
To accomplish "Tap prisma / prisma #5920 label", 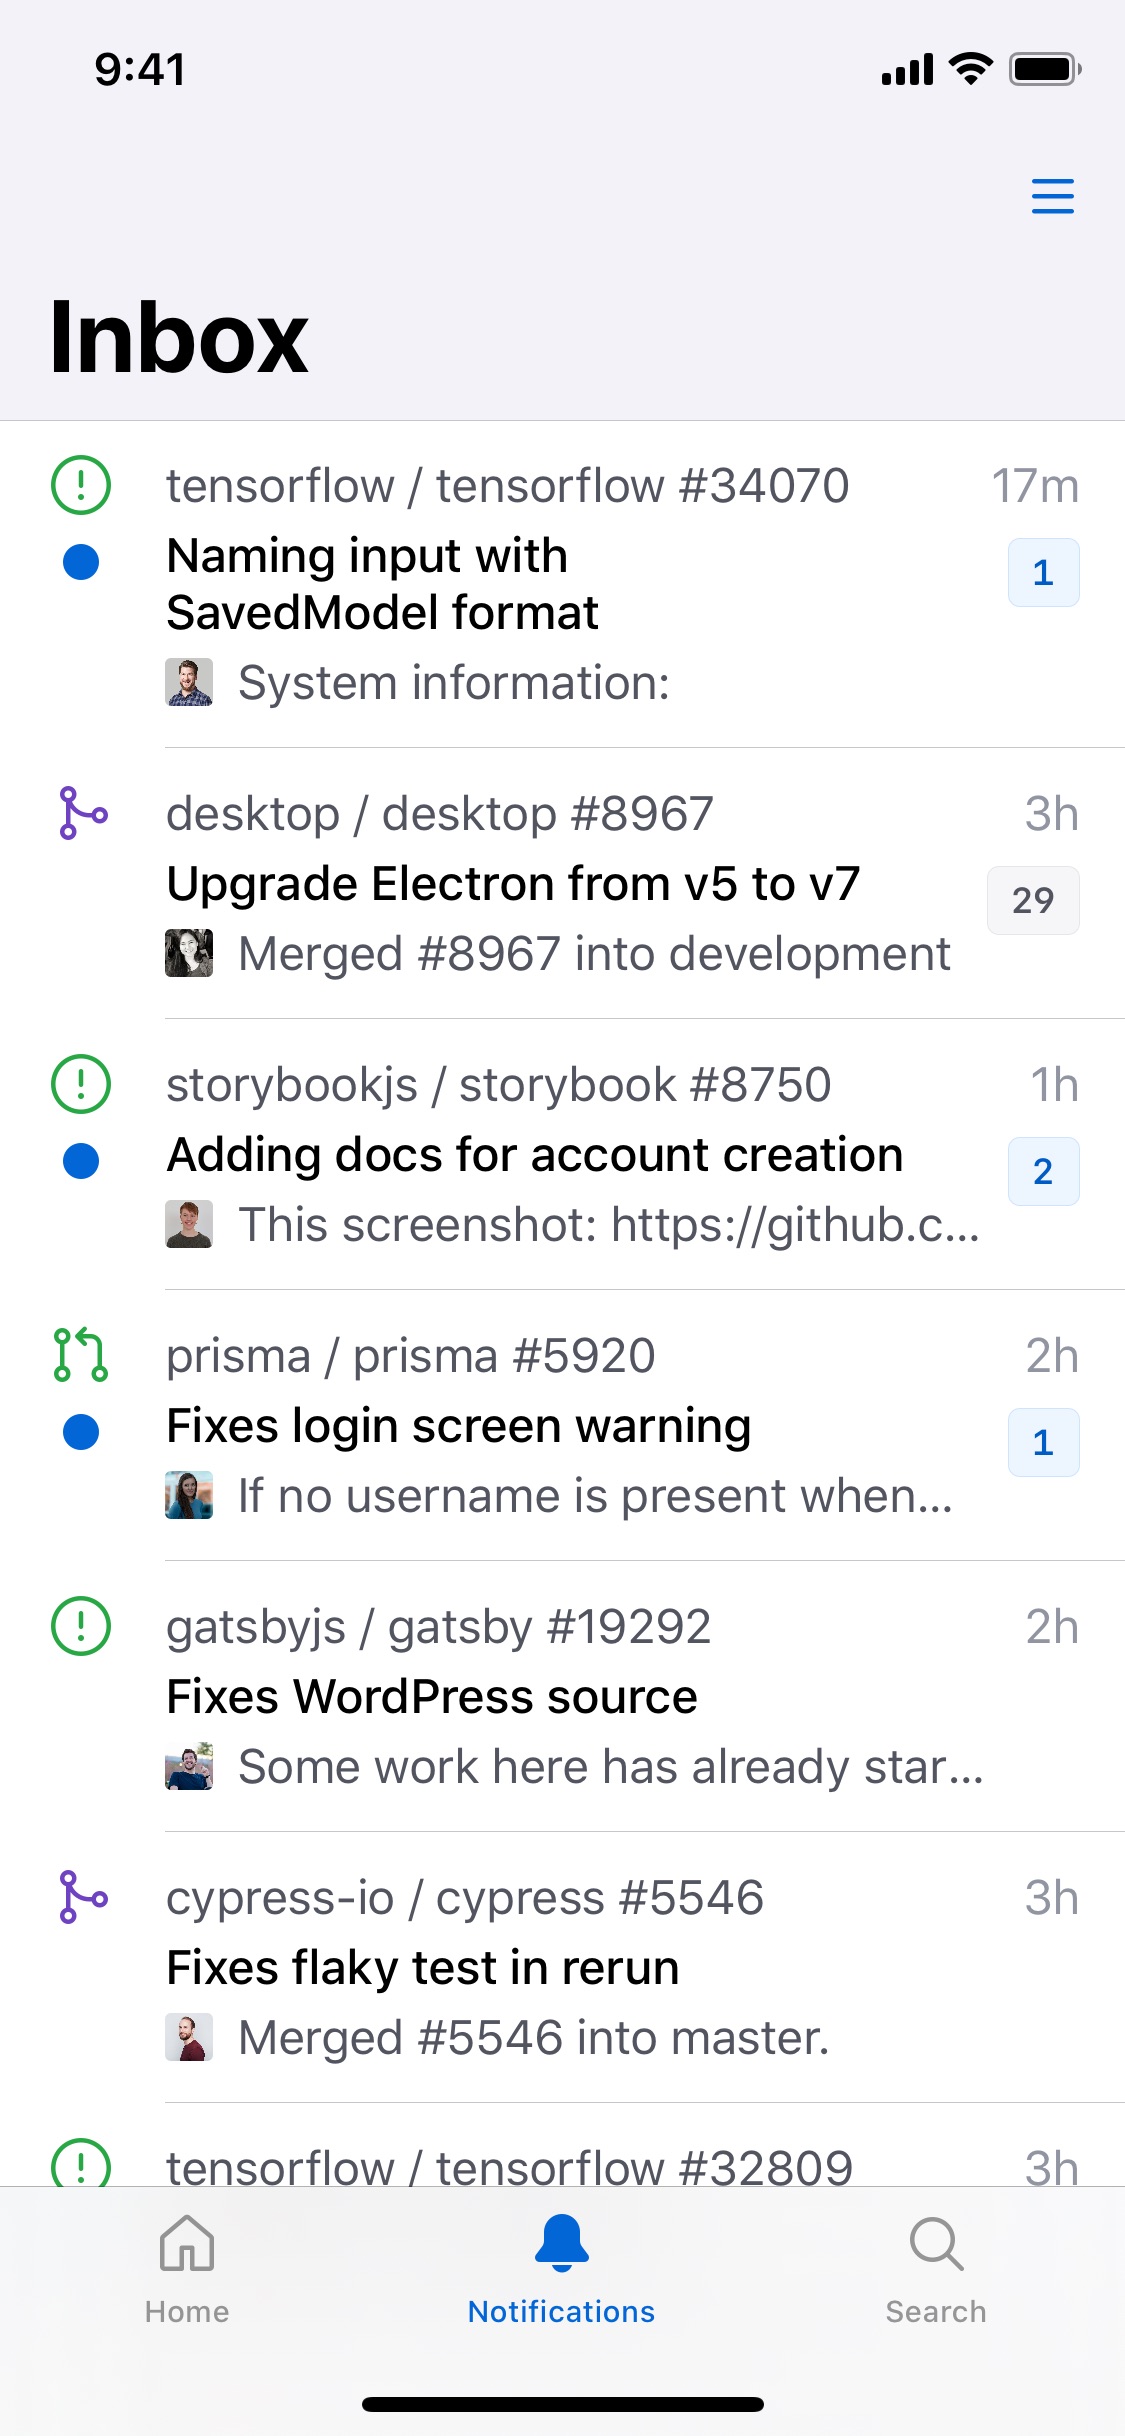I will tap(411, 1356).
